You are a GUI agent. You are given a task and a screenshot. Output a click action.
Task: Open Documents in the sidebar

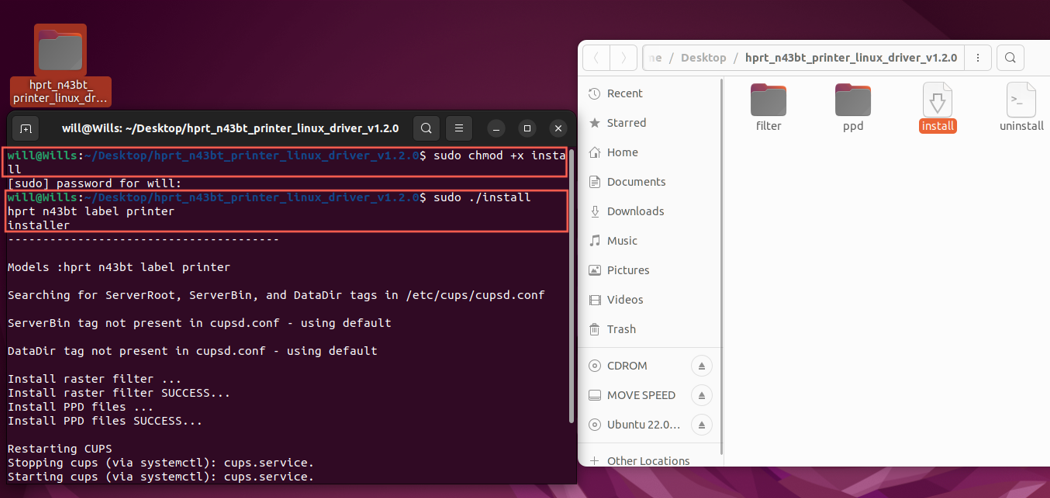click(x=650, y=182)
